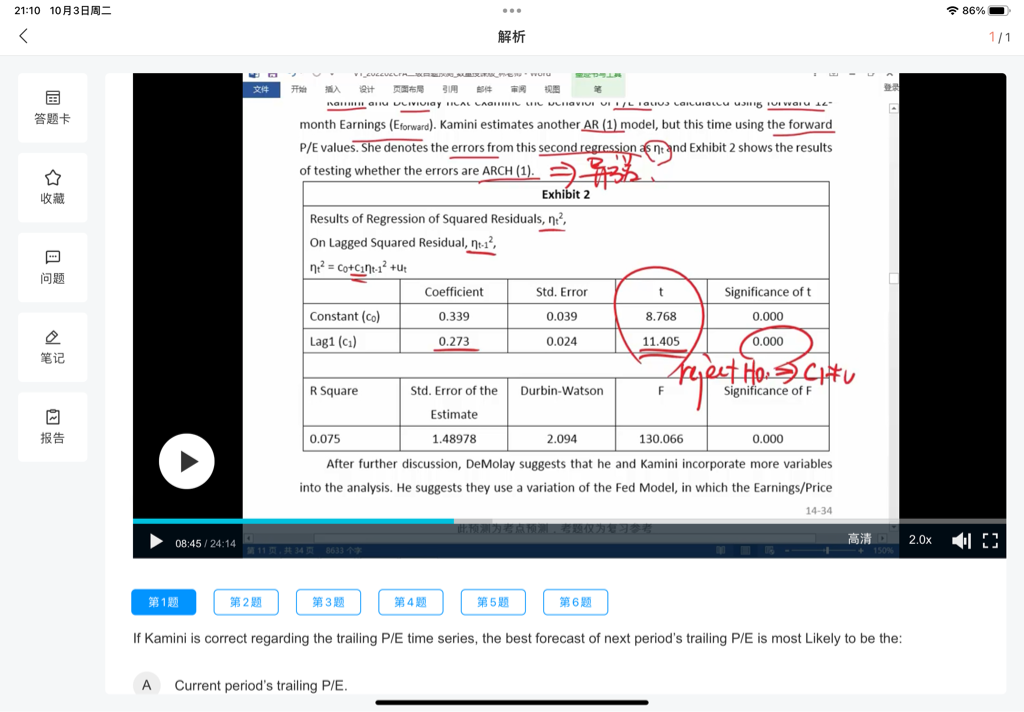Image resolution: width=1024 pixels, height=712 pixels.
Task: Jump to 第4题 question
Action: click(x=411, y=602)
